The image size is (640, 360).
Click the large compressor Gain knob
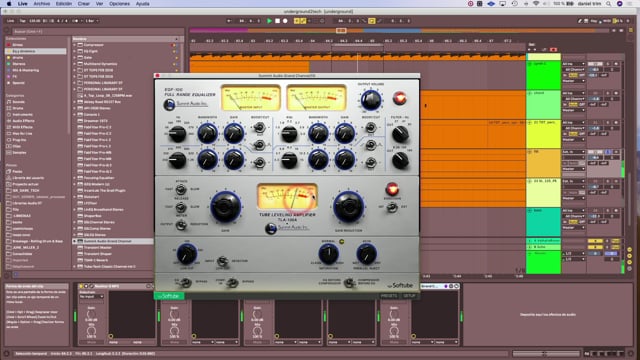[x=225, y=207]
